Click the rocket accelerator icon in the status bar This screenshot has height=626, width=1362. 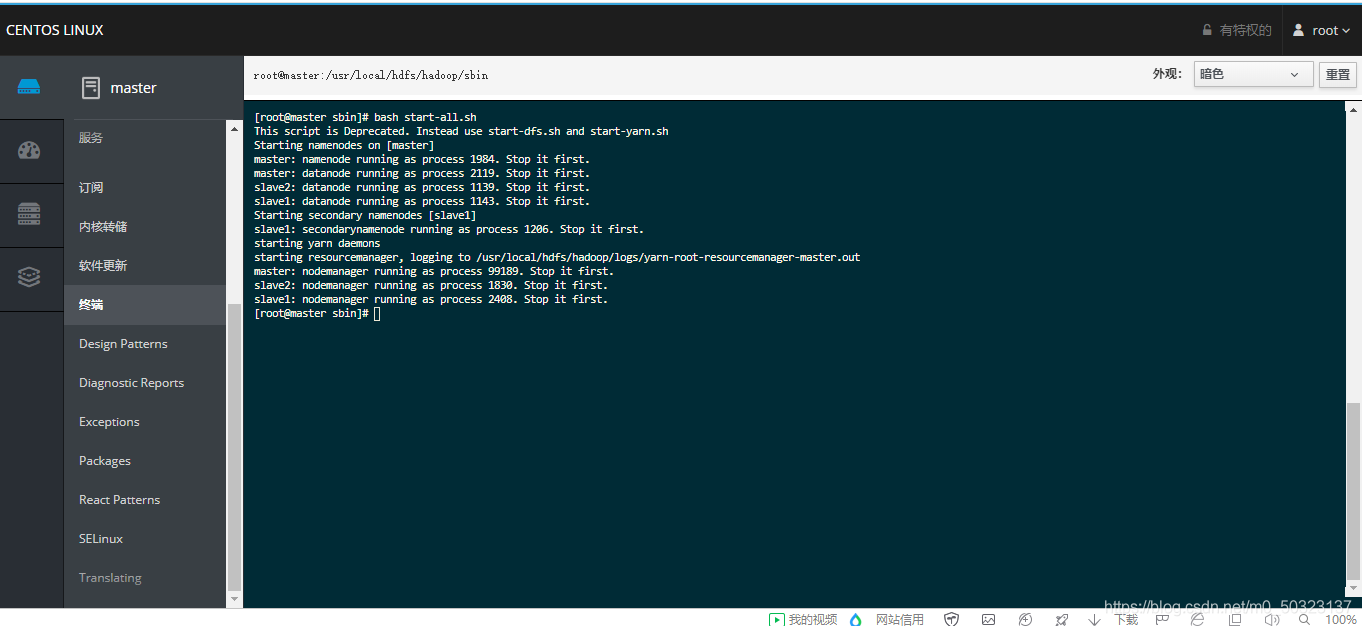[1061, 619]
